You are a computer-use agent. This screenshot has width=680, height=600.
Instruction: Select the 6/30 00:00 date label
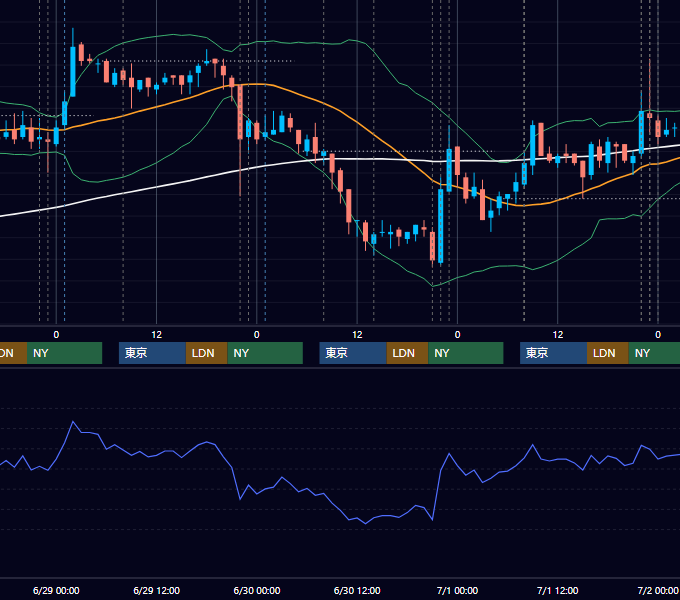(257, 590)
